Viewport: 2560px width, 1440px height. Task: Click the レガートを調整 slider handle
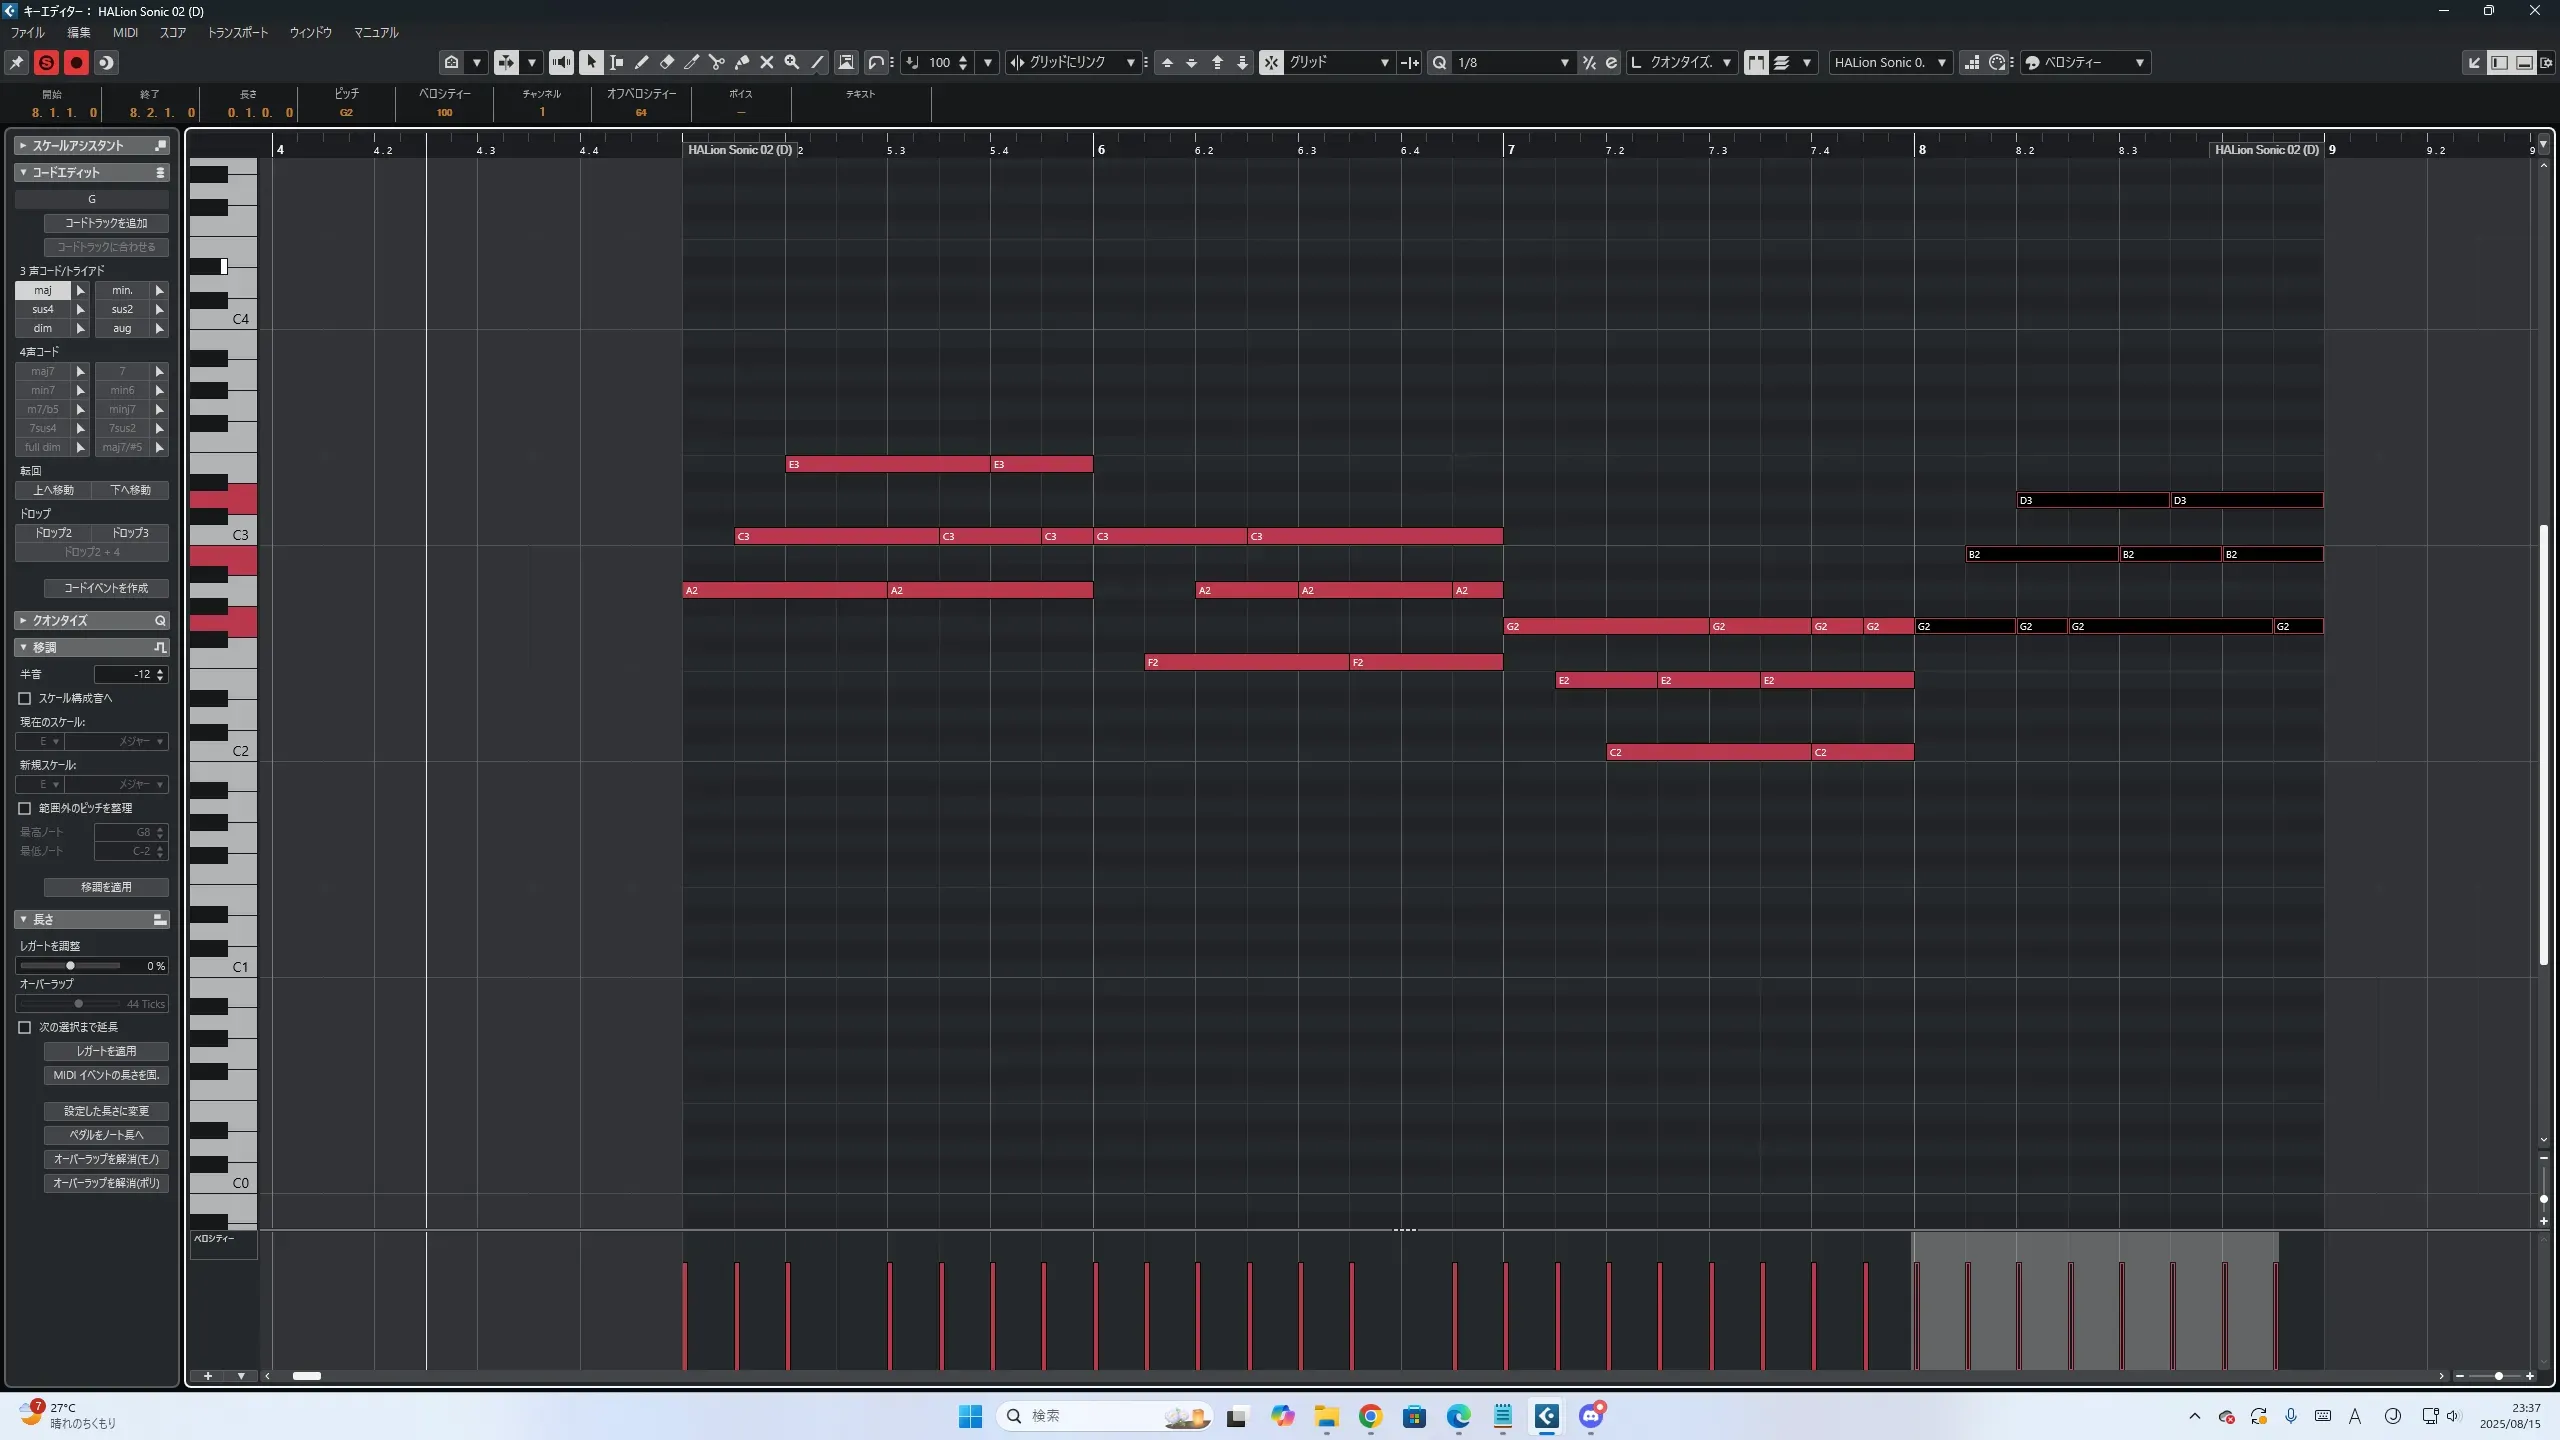click(x=70, y=966)
